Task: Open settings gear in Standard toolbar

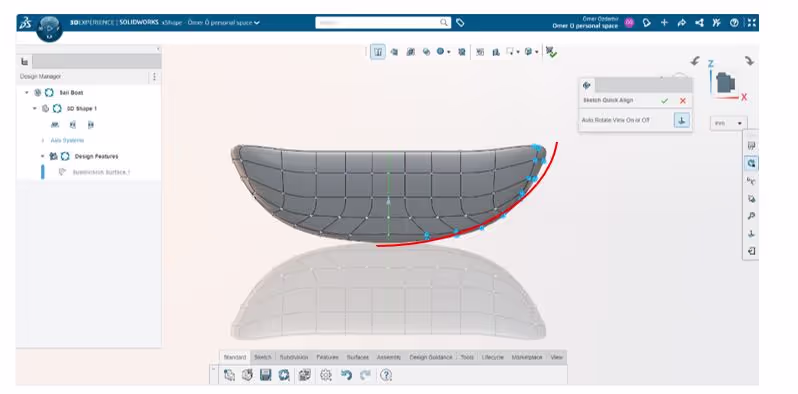Action: 326,375
